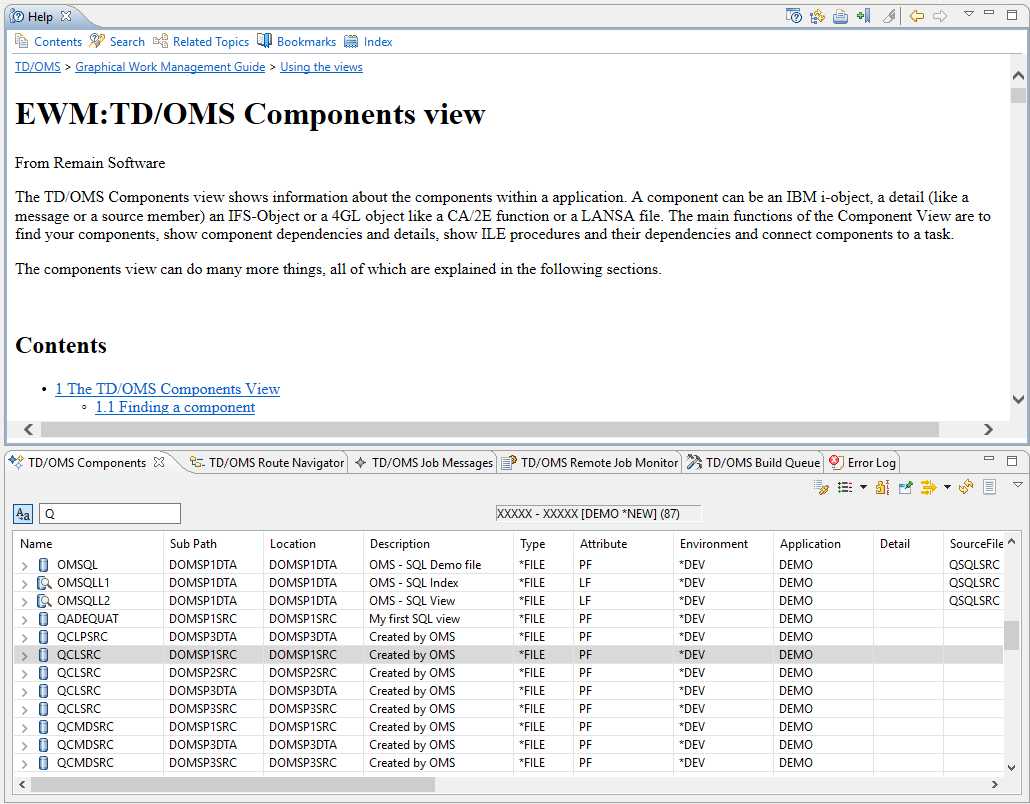Show Related Topics in Help
The width and height of the screenshot is (1030, 804).
coord(201,41)
